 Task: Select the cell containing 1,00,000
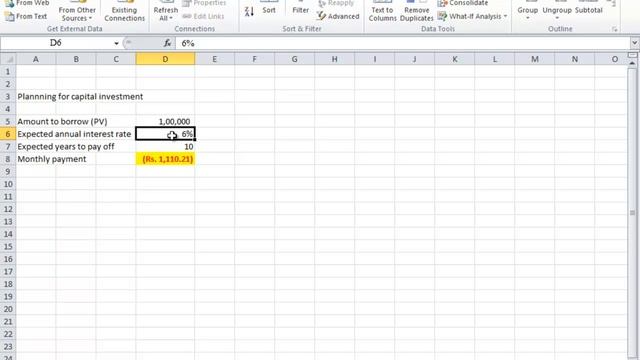pyautogui.click(x=165, y=122)
